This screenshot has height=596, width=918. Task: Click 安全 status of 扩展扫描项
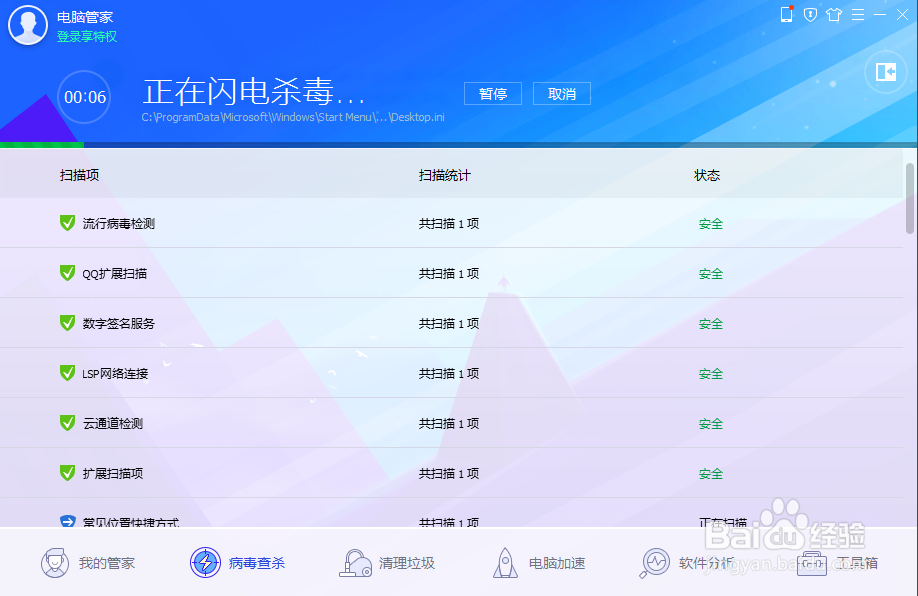(711, 473)
